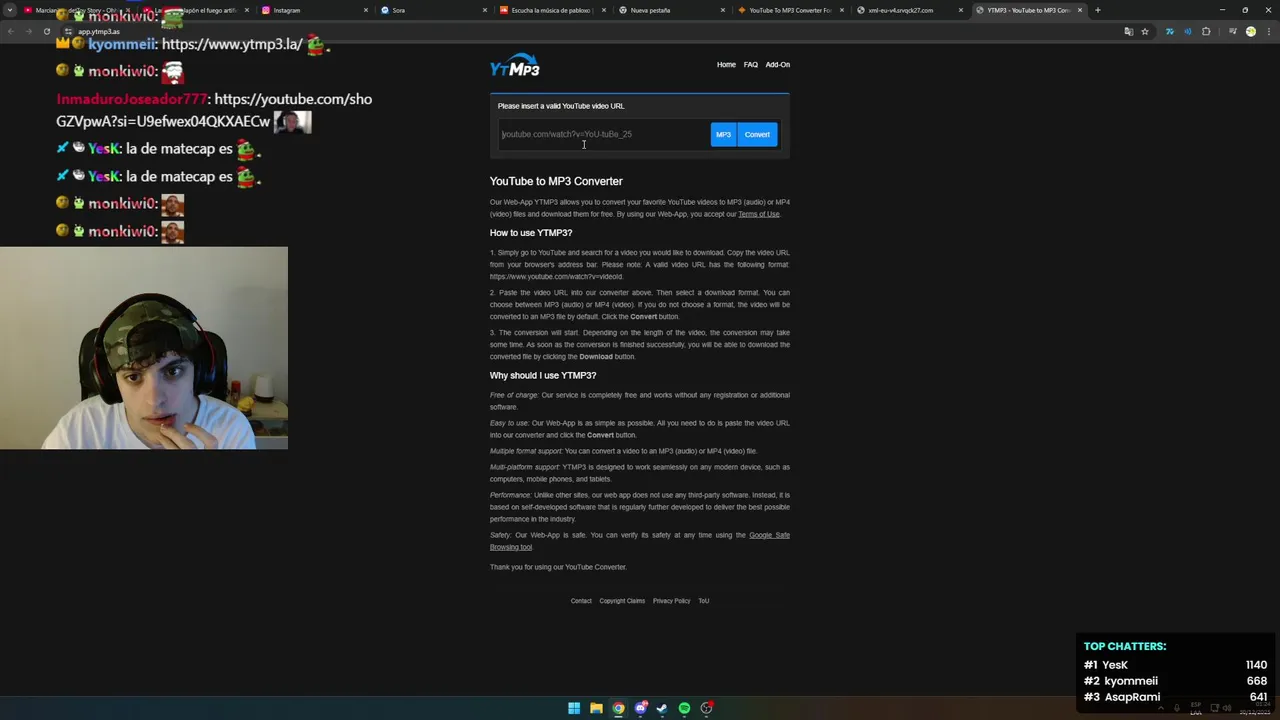
Task: Click the Convert button
Action: 757,134
